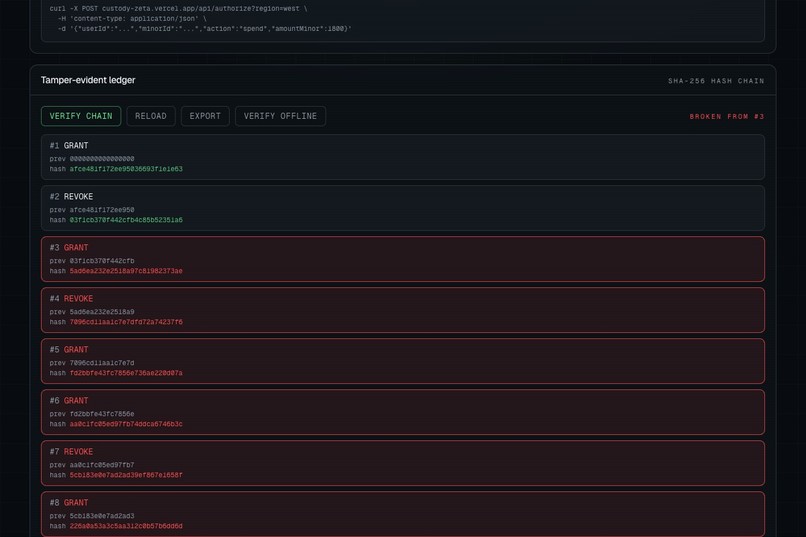
Task: Select ledger entry '#1 GRANT' title
Action: [69, 145]
